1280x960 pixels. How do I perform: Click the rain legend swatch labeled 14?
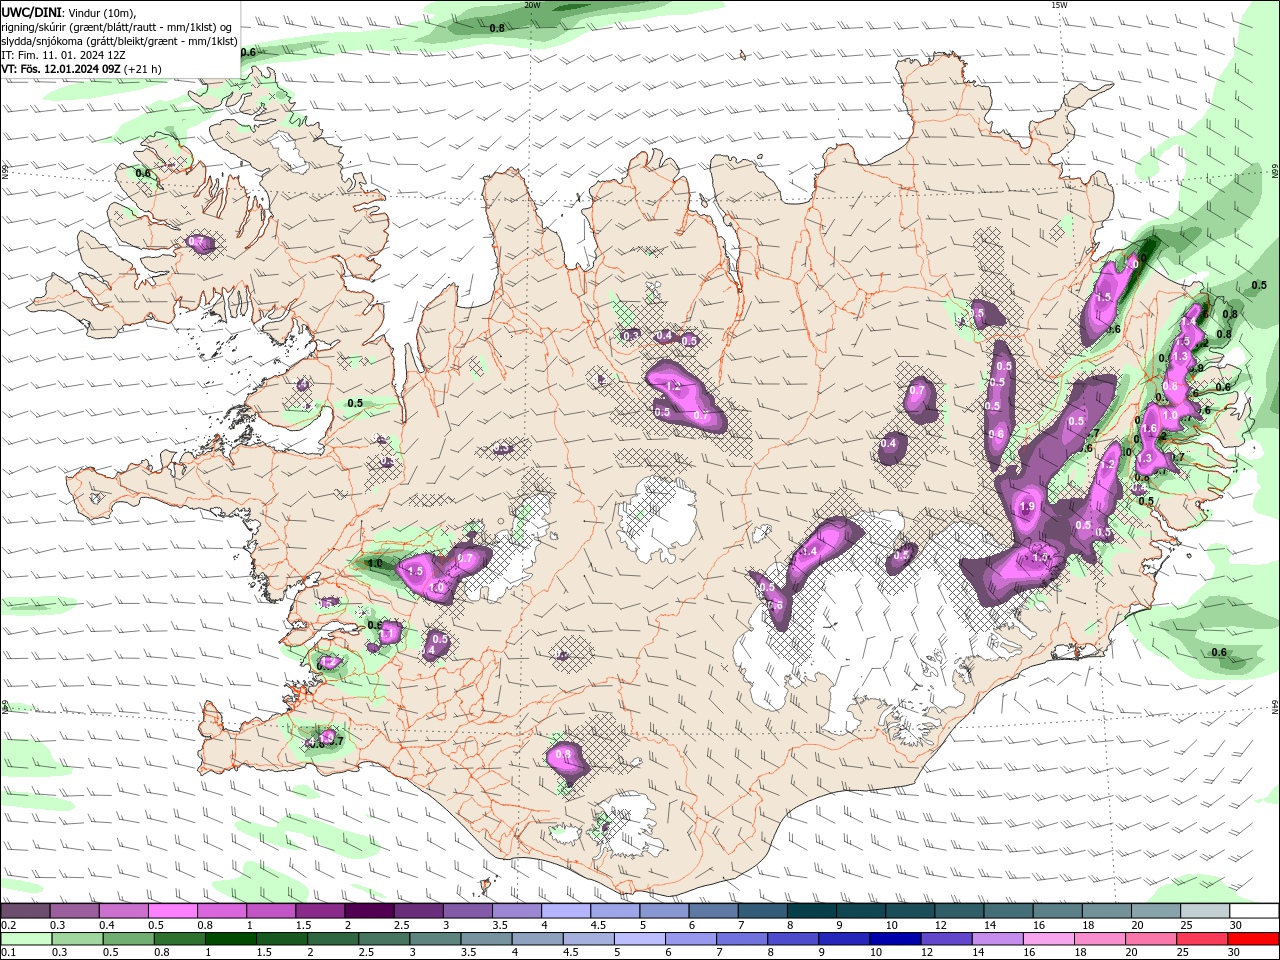pyautogui.click(x=997, y=939)
